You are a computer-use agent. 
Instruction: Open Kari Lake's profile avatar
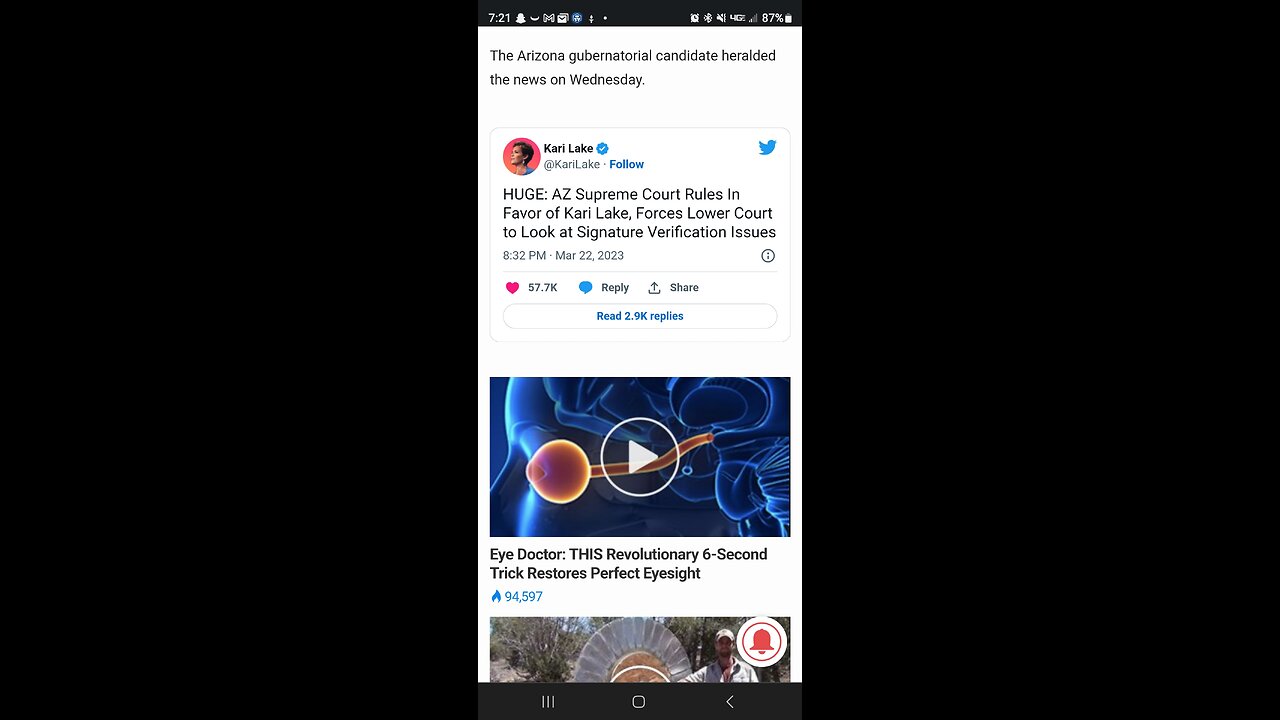pos(522,156)
